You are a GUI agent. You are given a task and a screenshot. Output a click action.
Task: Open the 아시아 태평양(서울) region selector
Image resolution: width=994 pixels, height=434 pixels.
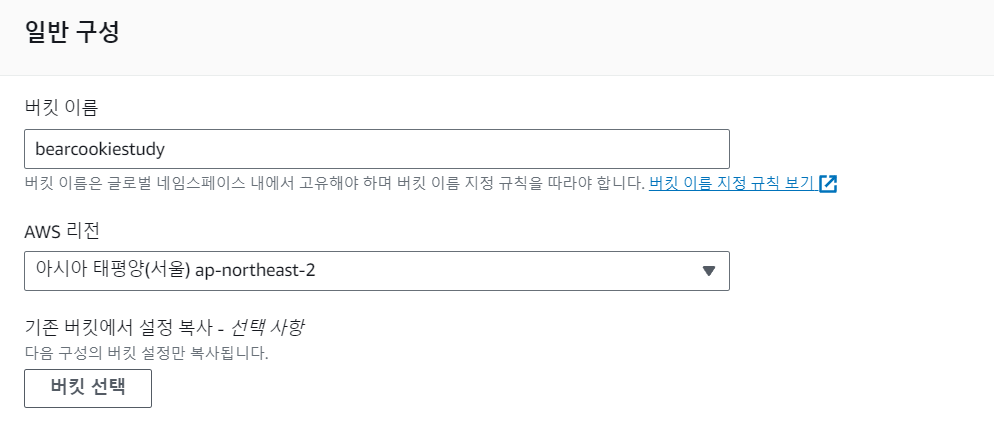(376, 270)
